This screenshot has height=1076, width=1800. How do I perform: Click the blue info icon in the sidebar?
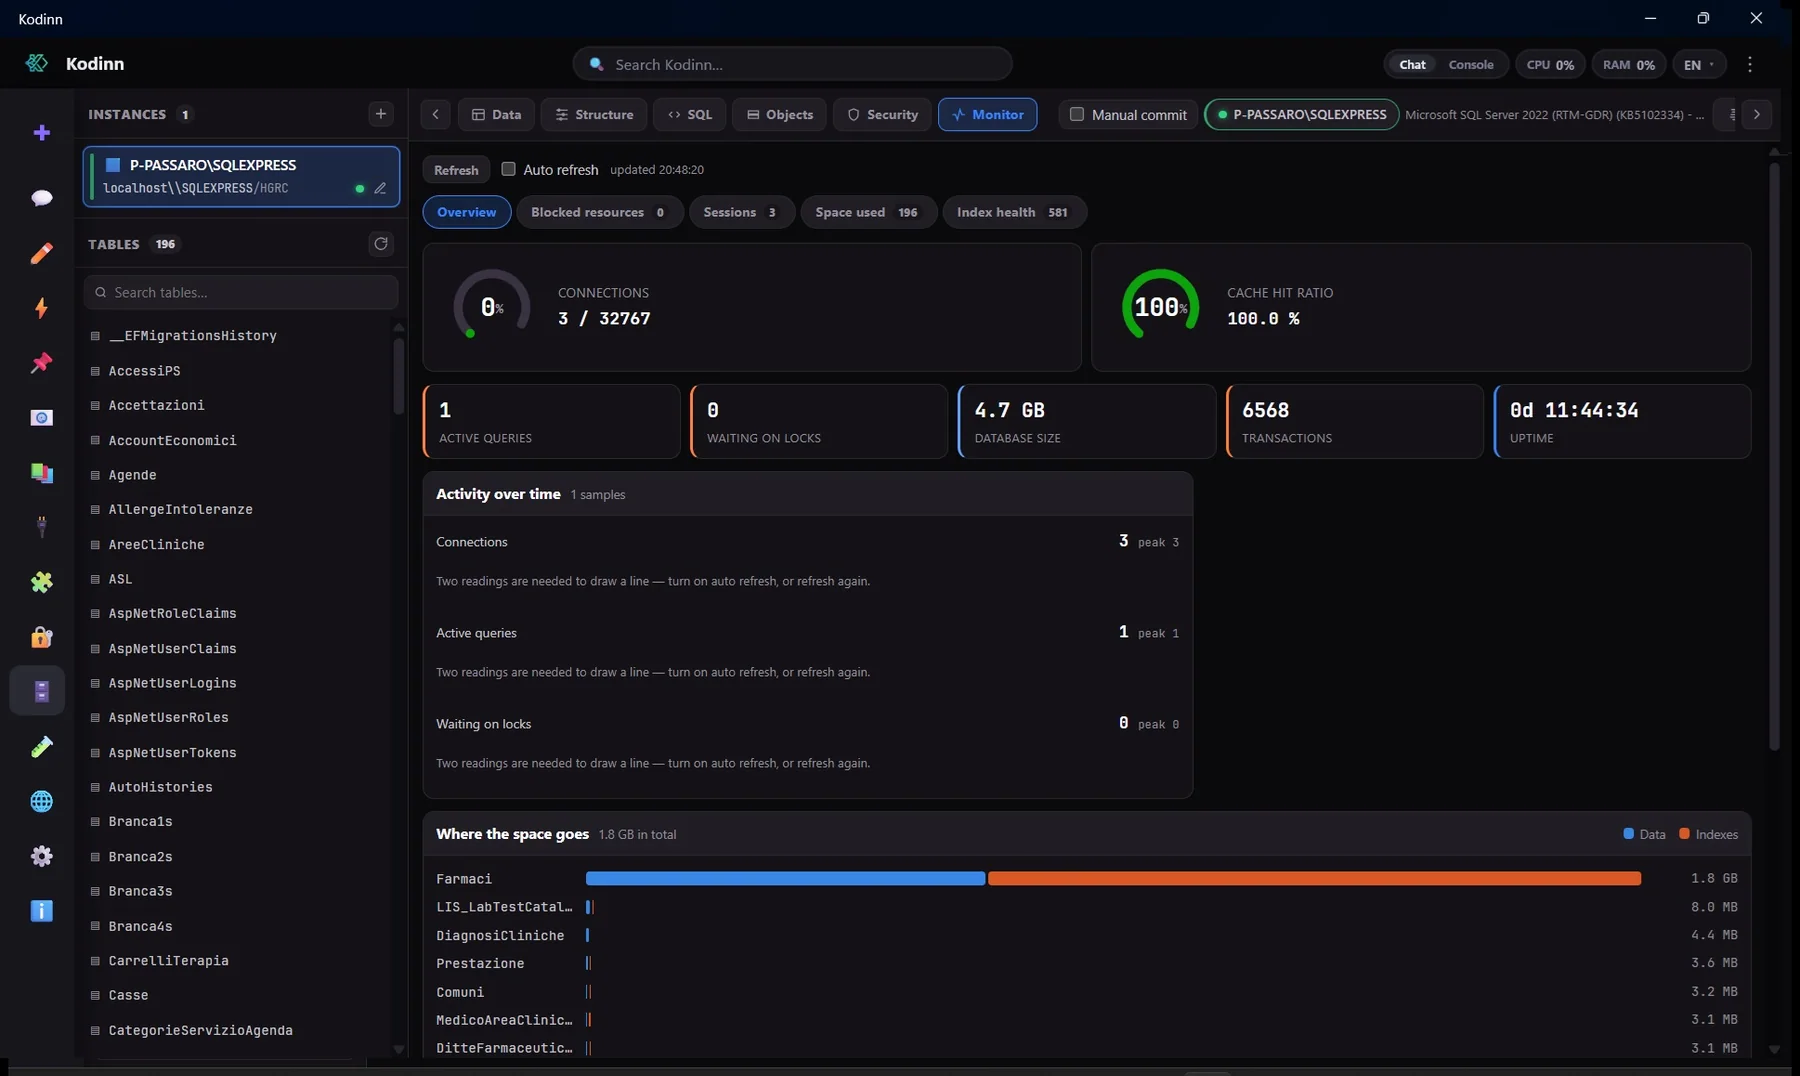point(41,911)
